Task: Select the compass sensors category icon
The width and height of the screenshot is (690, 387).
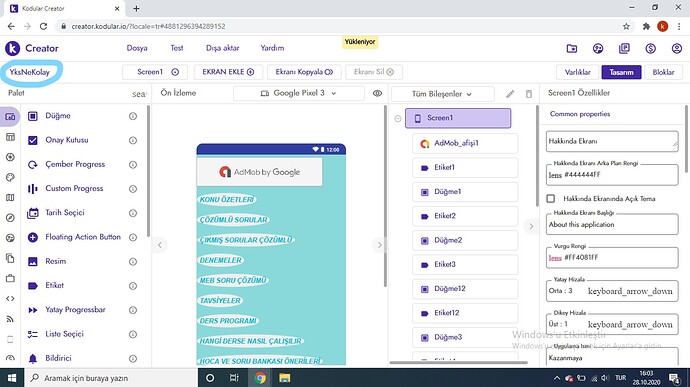Action: [x=10, y=217]
